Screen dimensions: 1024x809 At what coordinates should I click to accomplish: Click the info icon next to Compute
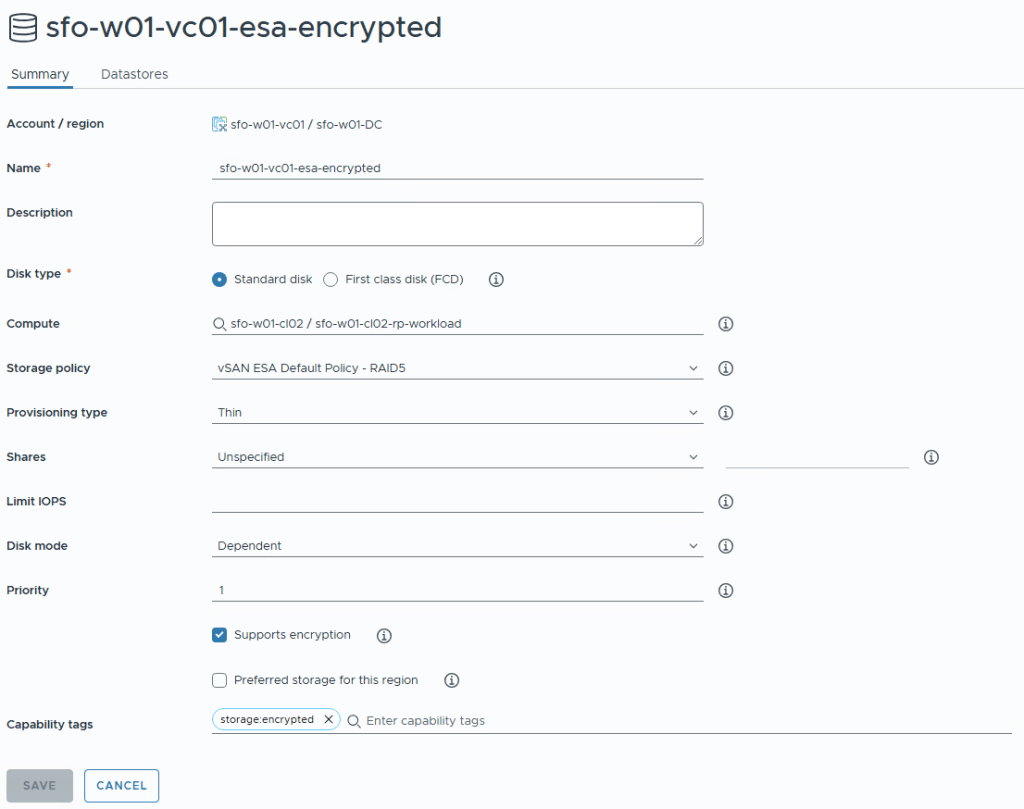coord(726,324)
